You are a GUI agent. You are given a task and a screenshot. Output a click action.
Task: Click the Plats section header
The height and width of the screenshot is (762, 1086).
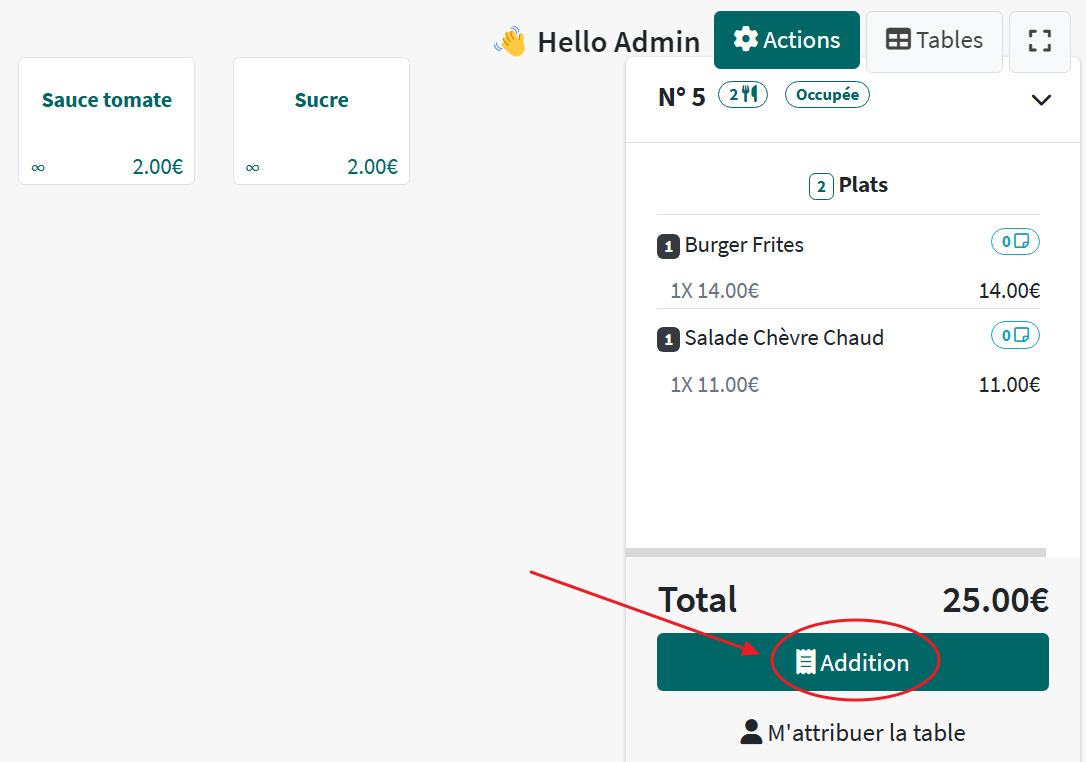863,185
